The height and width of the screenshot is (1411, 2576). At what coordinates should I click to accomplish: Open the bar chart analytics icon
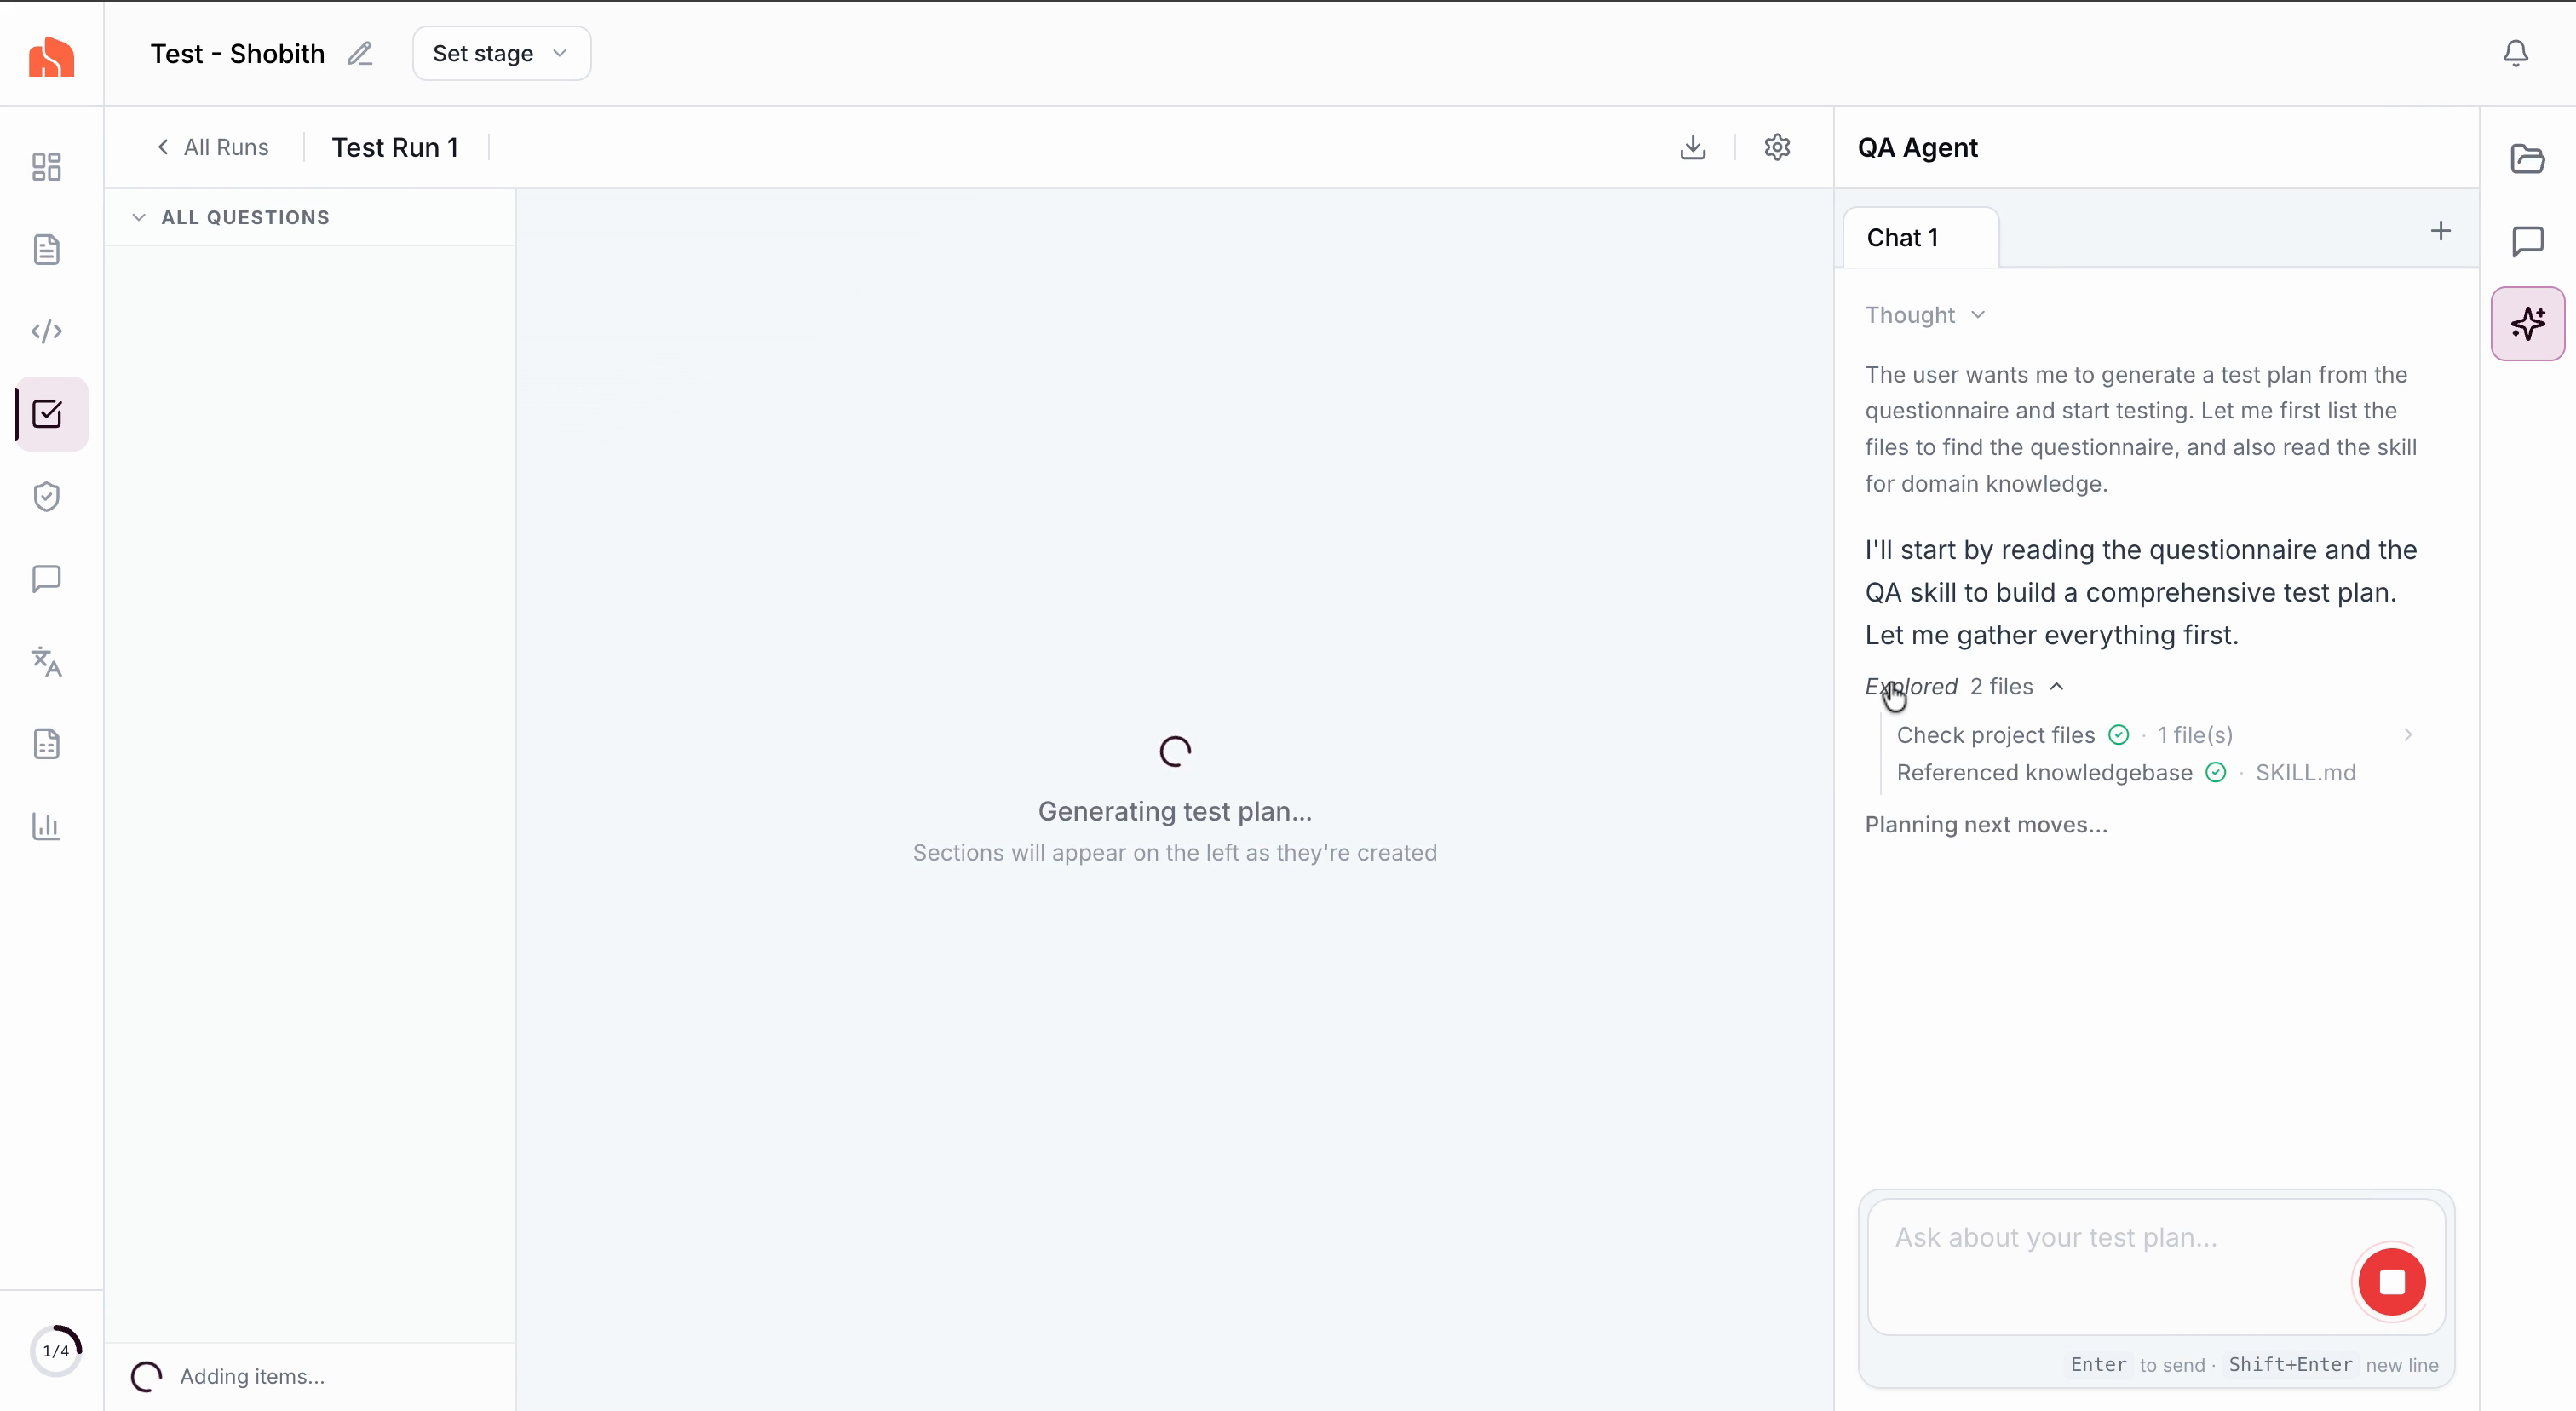(x=46, y=826)
